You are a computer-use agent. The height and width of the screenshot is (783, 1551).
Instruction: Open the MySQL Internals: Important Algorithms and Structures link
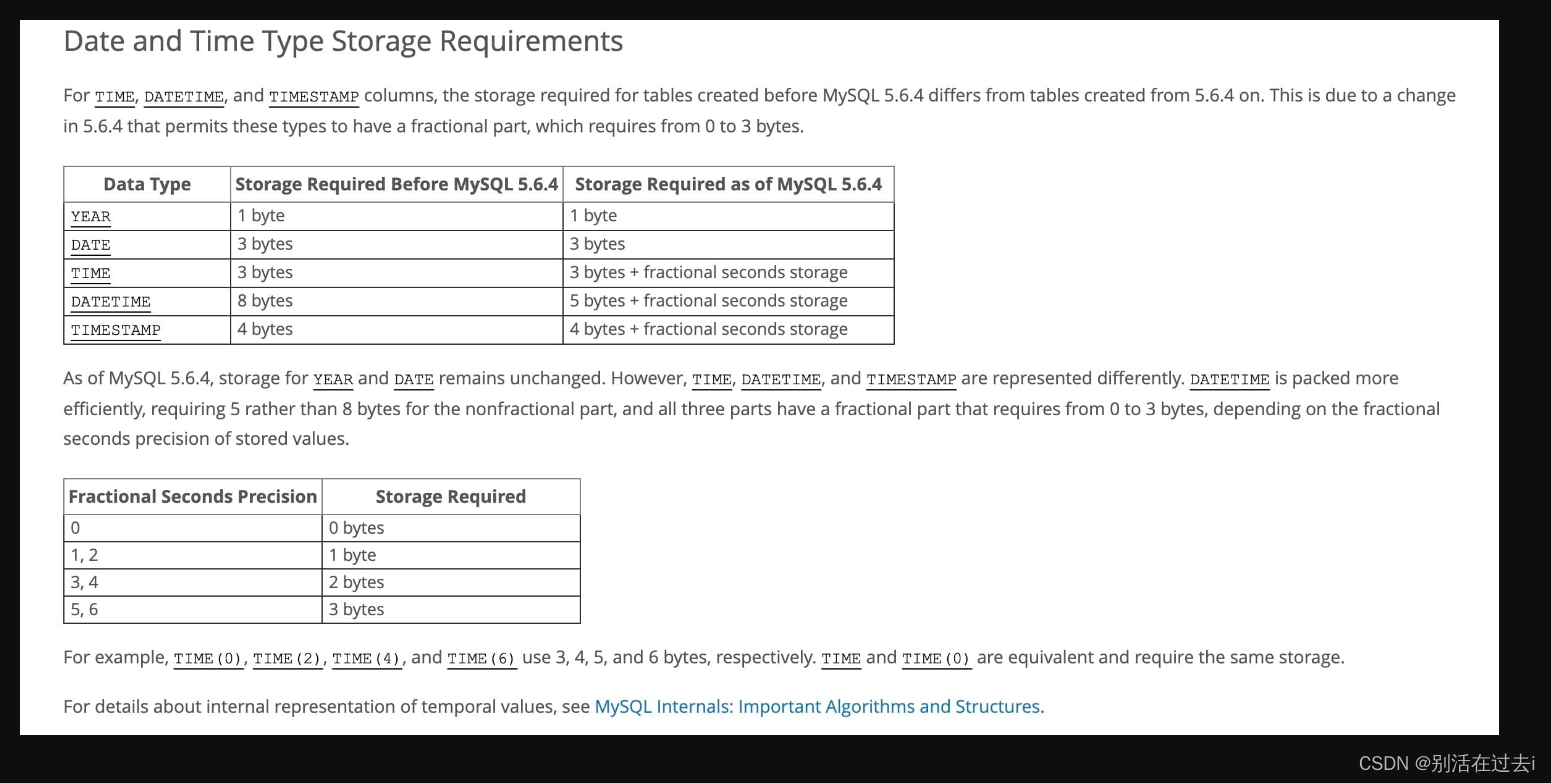click(x=817, y=706)
